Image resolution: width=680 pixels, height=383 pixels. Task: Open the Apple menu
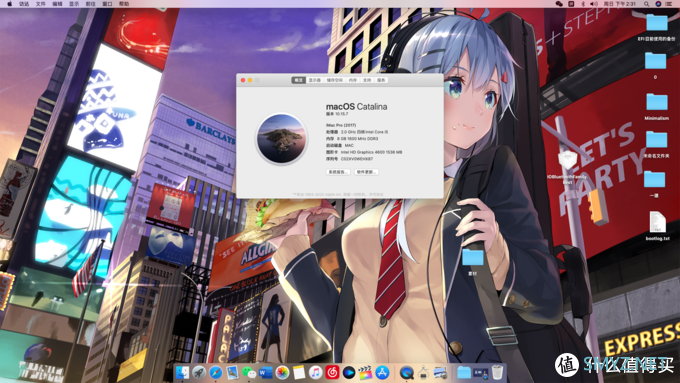(10, 3)
